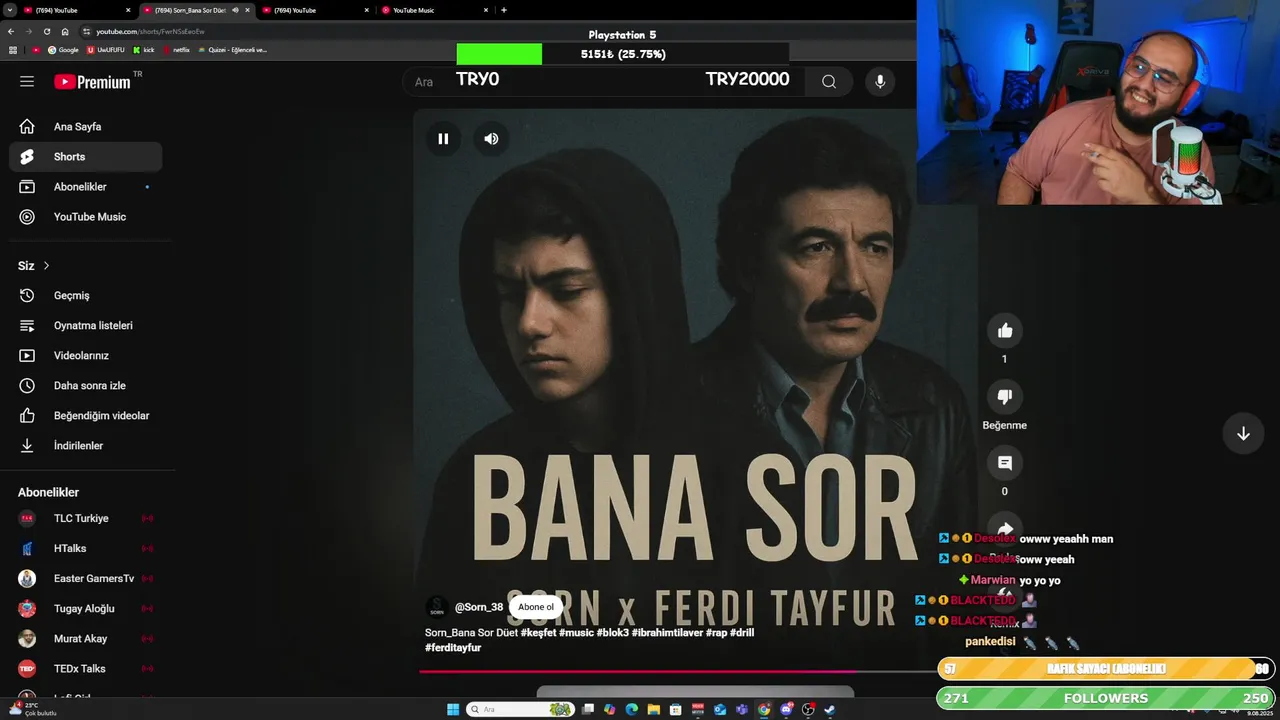Image resolution: width=1280 pixels, height=720 pixels.
Task: Select Shorts in the sidebar
Action: pos(86,157)
